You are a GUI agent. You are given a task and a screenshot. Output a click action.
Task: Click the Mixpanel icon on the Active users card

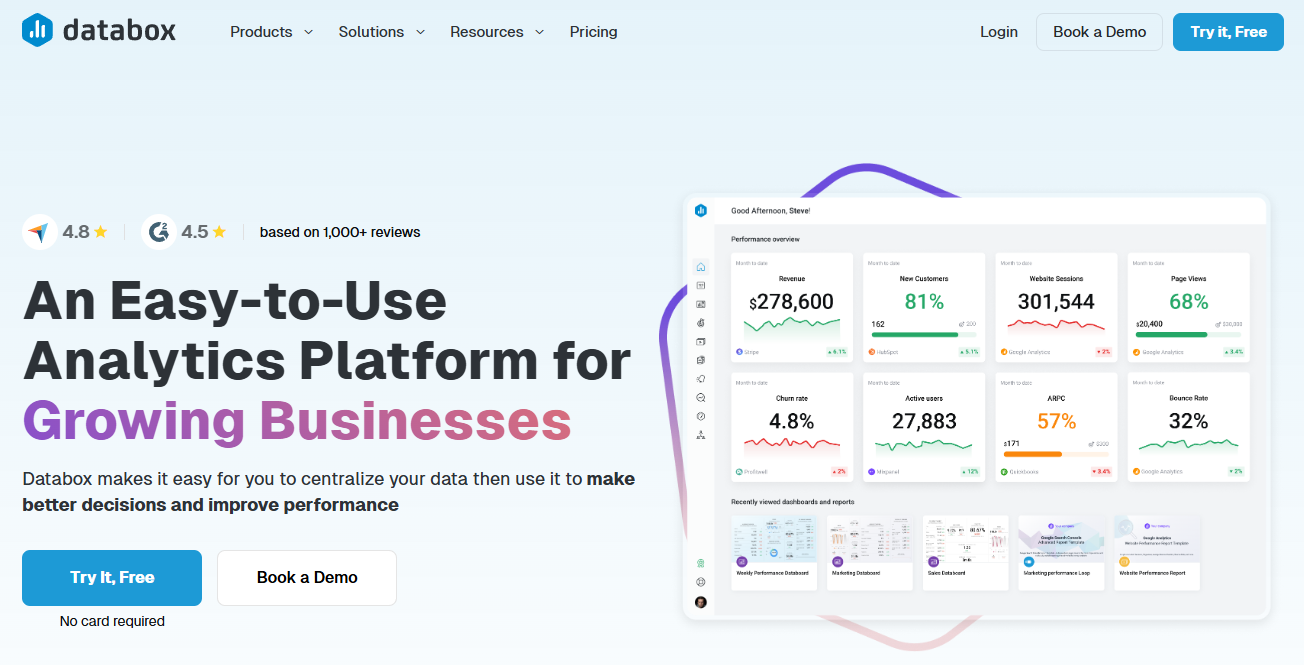point(871,471)
